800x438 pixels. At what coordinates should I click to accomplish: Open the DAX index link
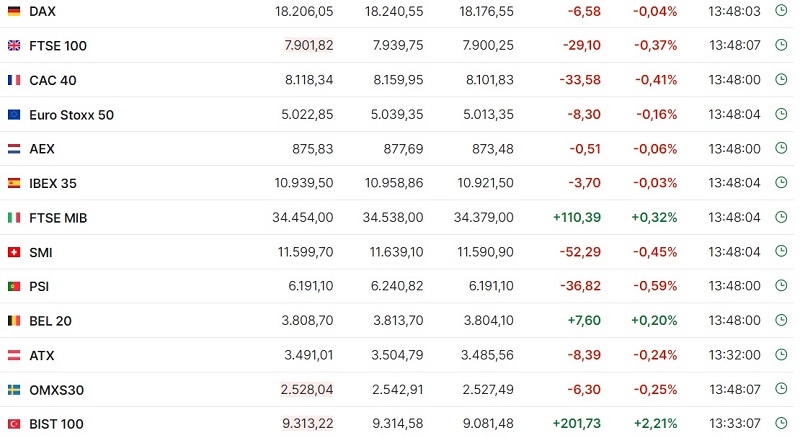tap(42, 11)
